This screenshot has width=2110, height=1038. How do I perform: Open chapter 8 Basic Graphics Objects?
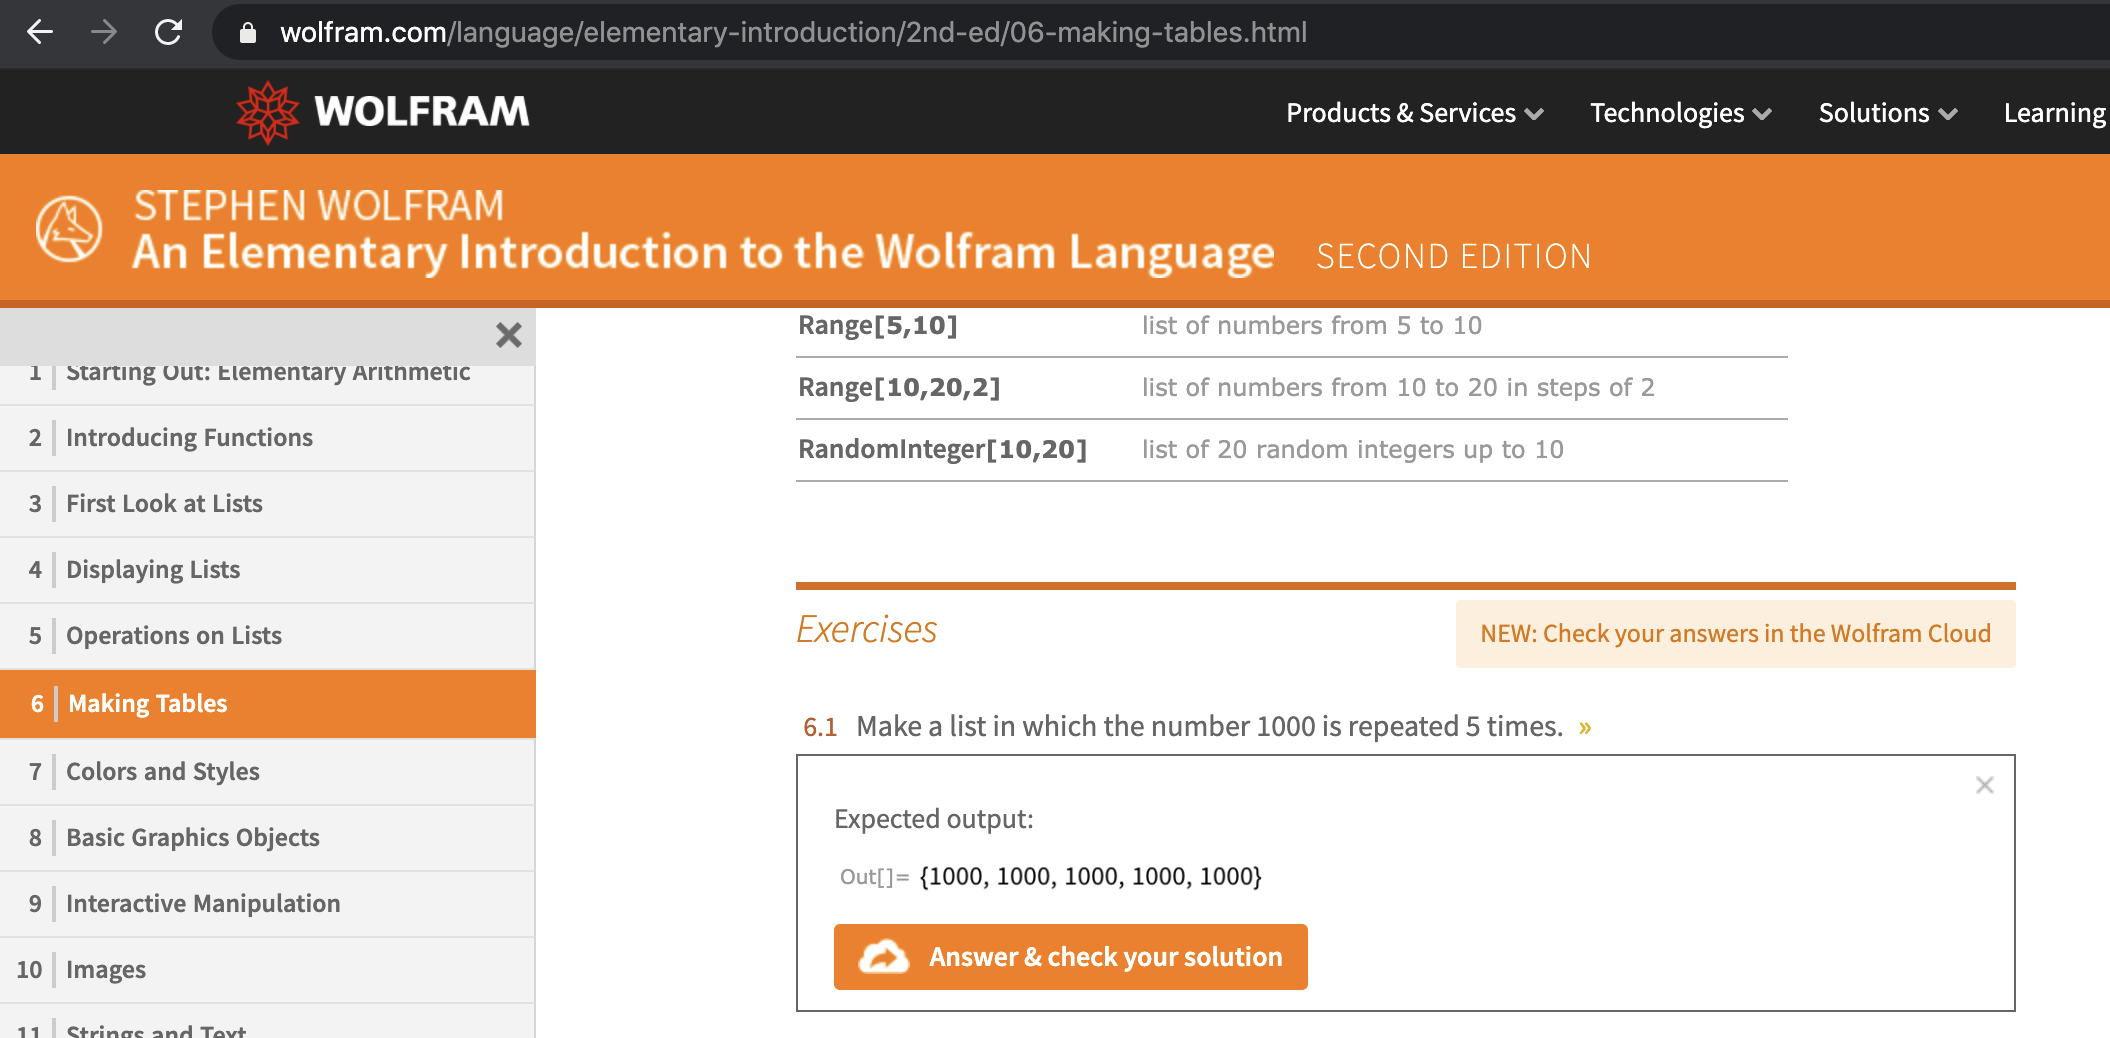[267, 838]
